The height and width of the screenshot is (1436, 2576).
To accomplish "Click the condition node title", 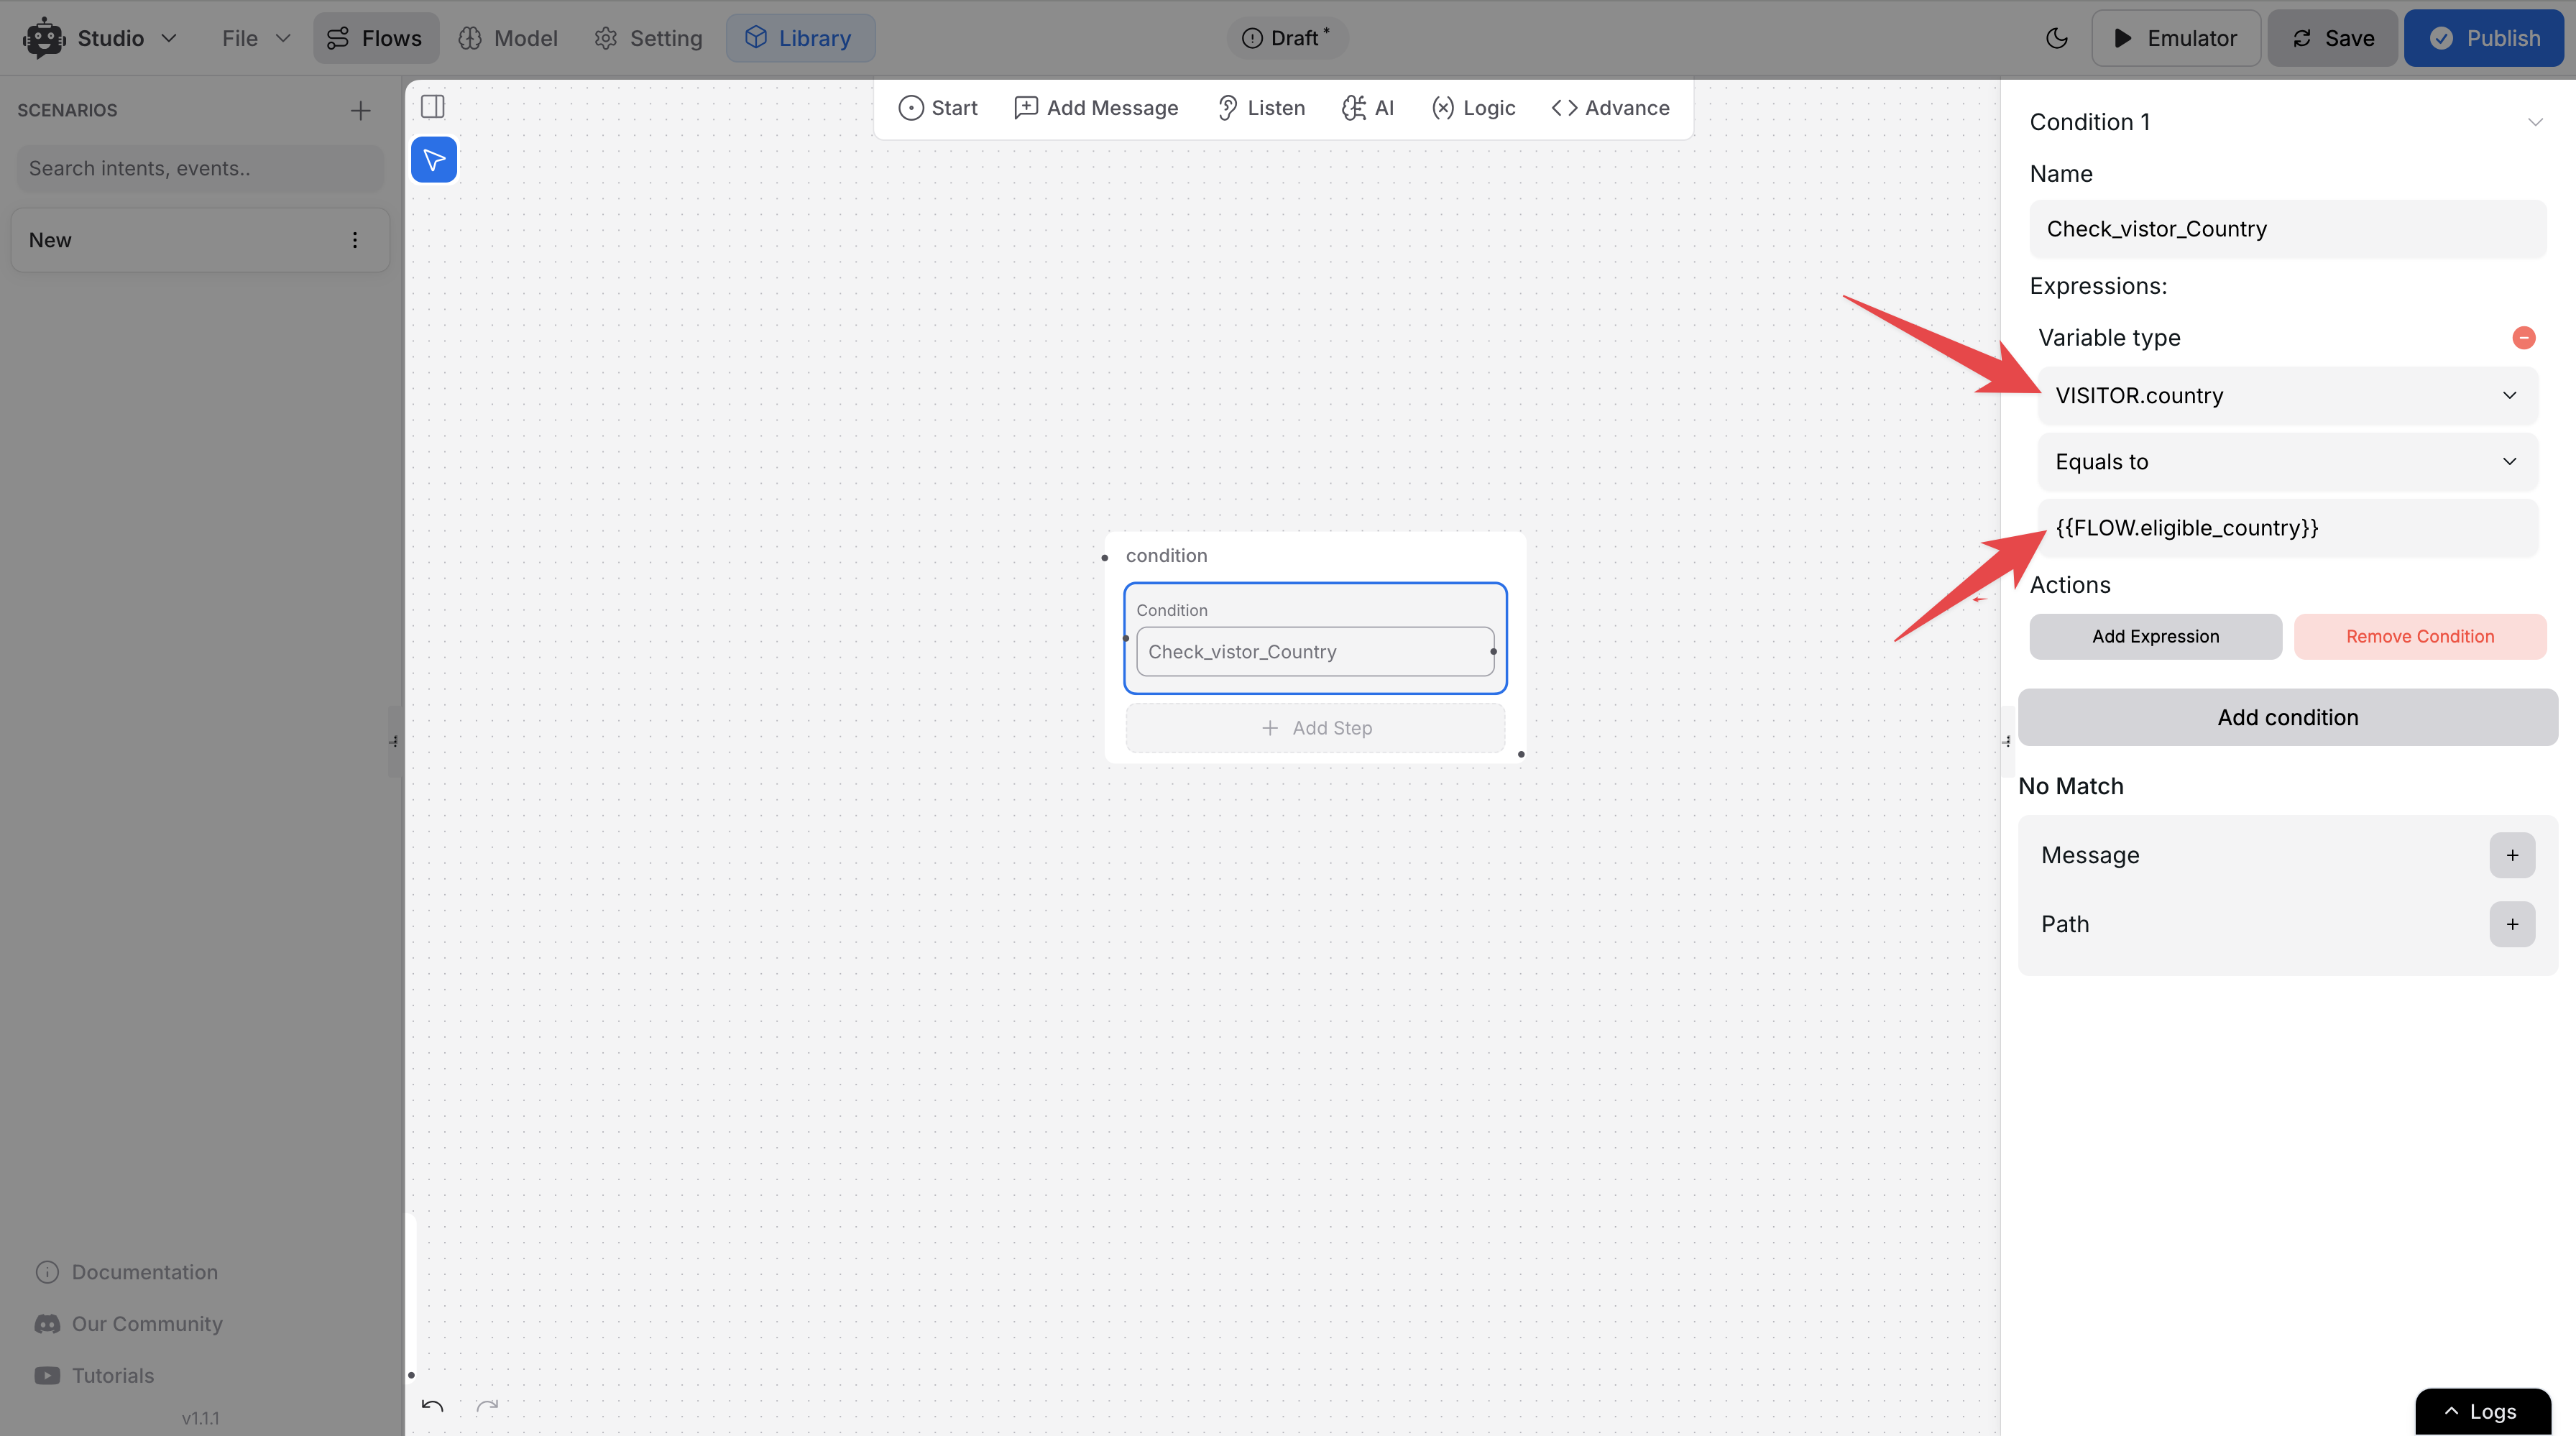I will (x=1166, y=556).
